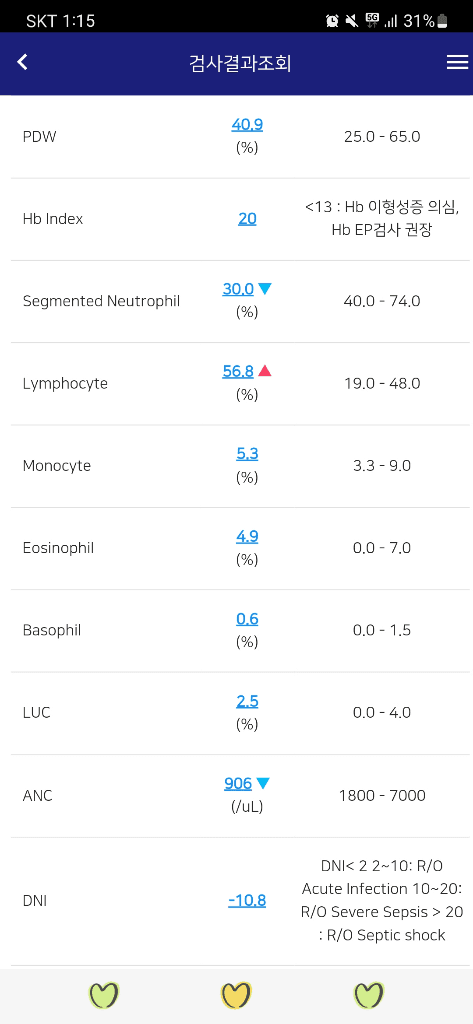The height and width of the screenshot is (1024, 473).
Task: Open the hamburger menu
Action: pos(457,63)
